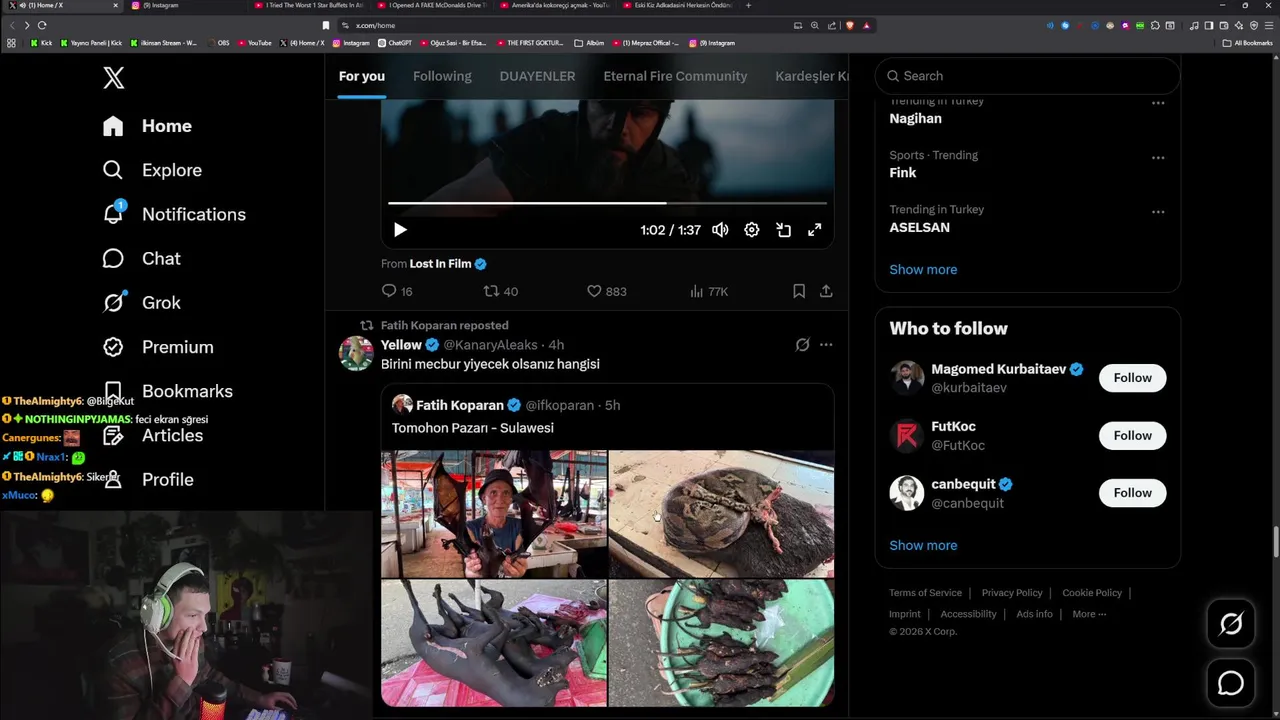Open the DUAYENLER tab
Image resolution: width=1280 pixels, height=720 pixels.
point(537,76)
